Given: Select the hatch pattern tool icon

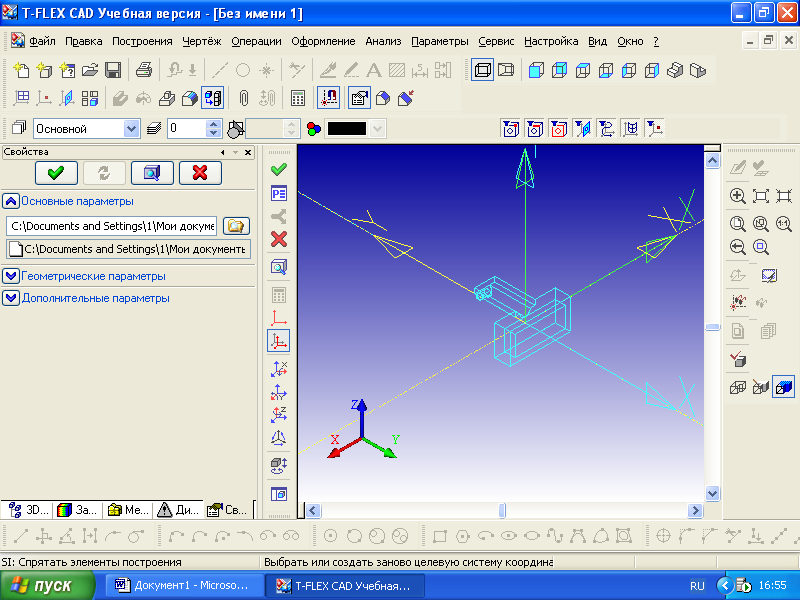Looking at the screenshot, I should pyautogui.click(x=396, y=70).
